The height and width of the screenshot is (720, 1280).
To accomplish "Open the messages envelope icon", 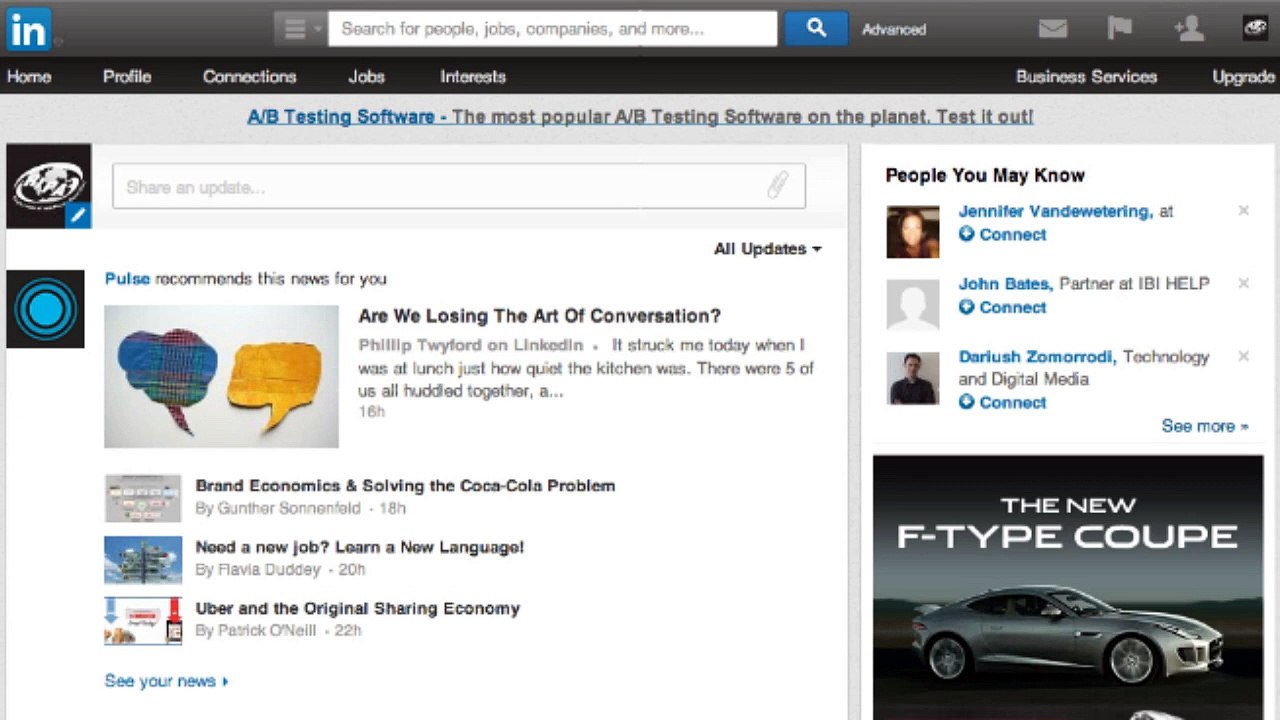I will tap(1053, 29).
